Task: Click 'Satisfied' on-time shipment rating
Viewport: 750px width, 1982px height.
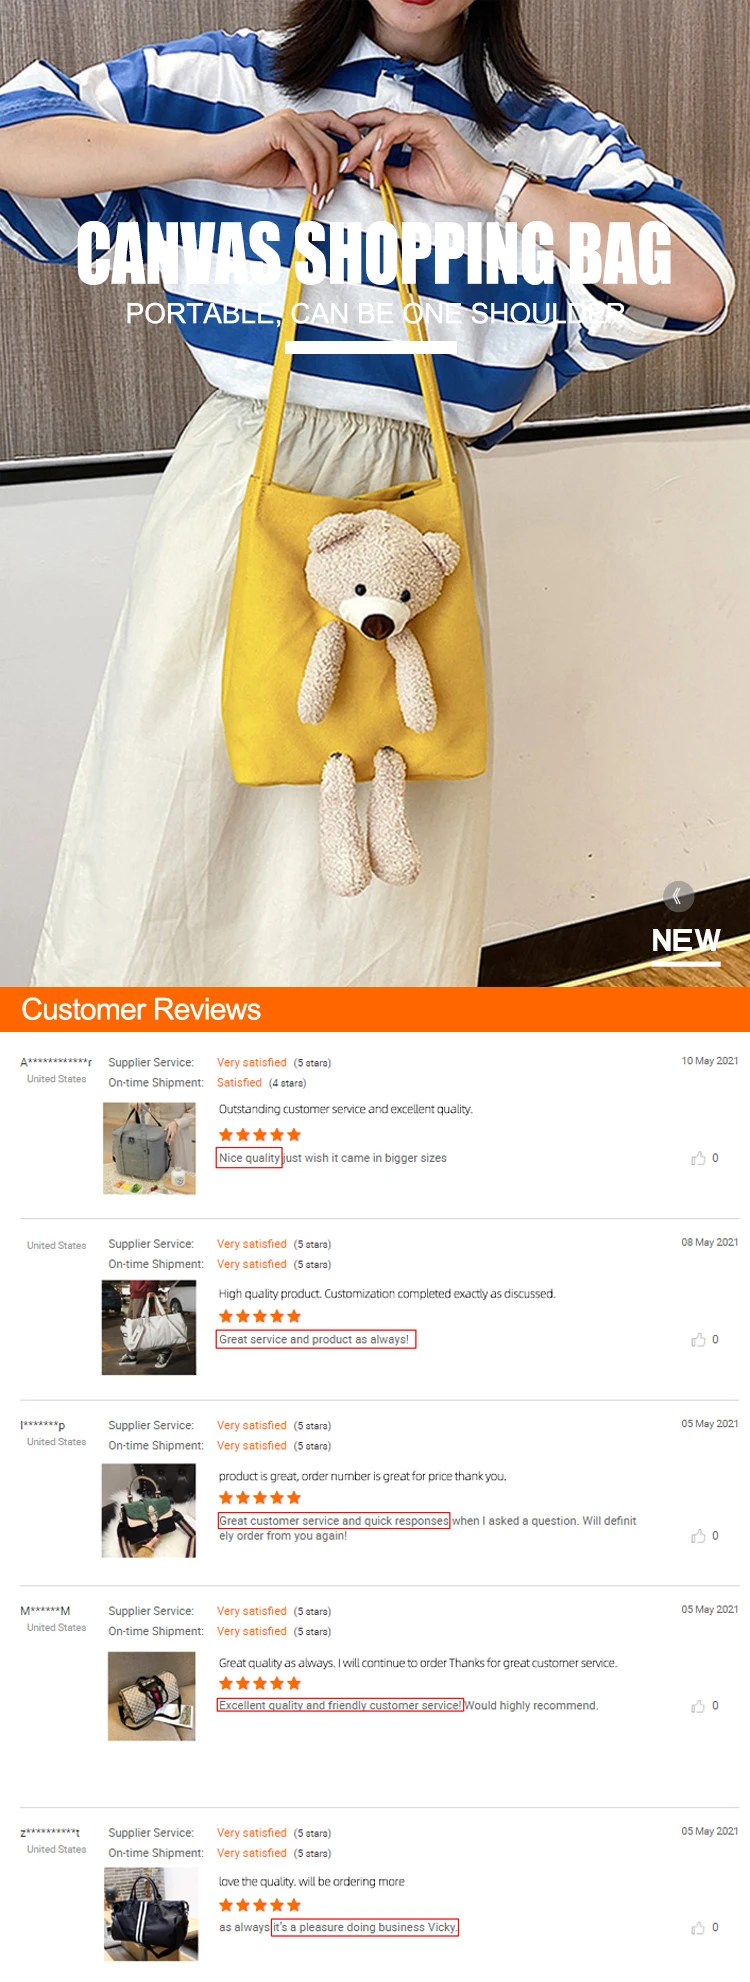Action: (239, 1083)
